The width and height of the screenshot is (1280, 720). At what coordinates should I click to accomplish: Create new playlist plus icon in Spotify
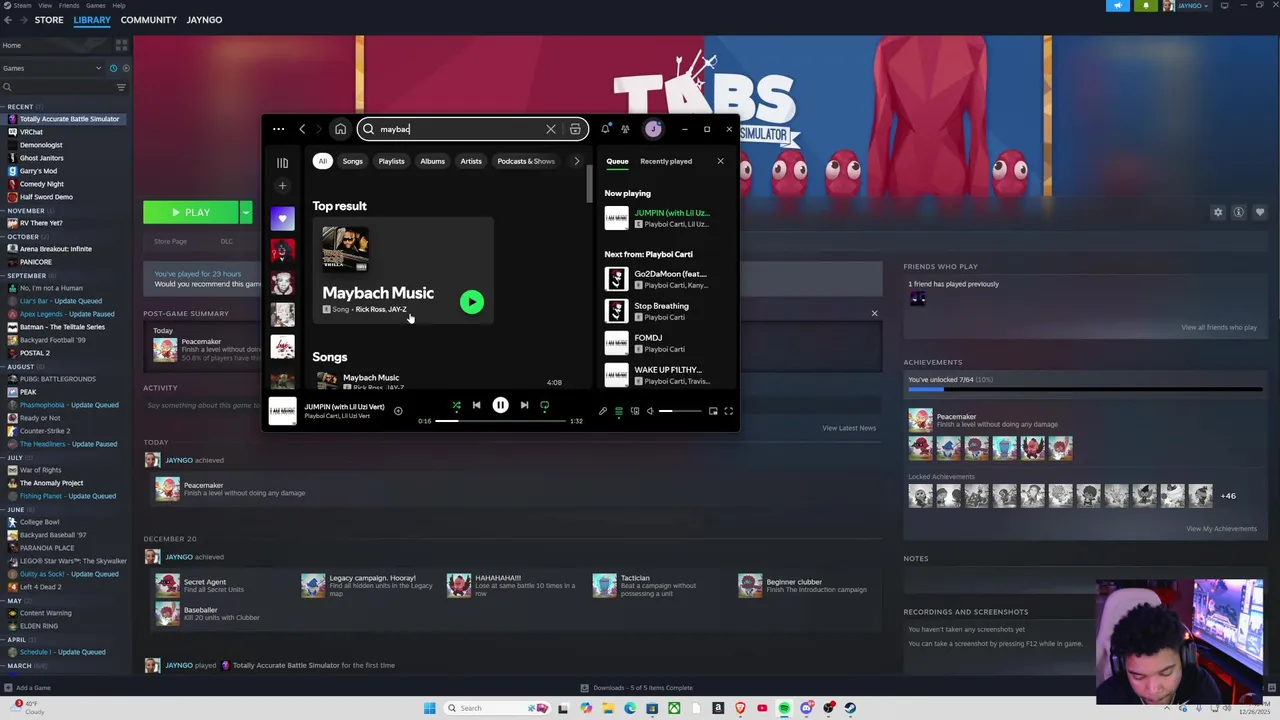(x=282, y=186)
